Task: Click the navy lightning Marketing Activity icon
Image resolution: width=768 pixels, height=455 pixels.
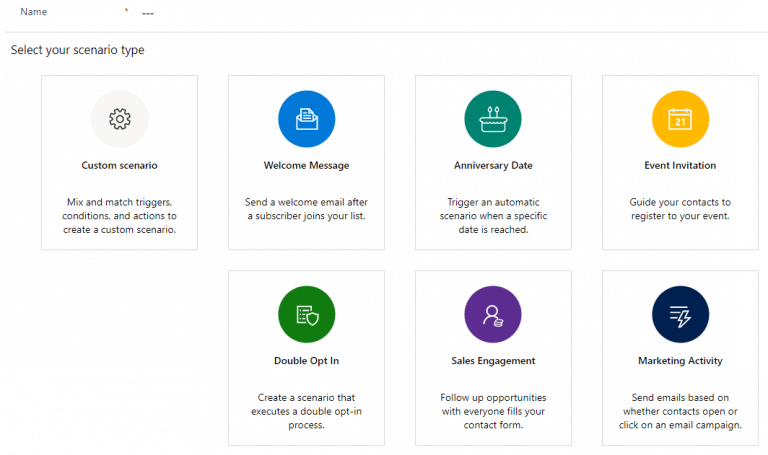Action: [680, 315]
